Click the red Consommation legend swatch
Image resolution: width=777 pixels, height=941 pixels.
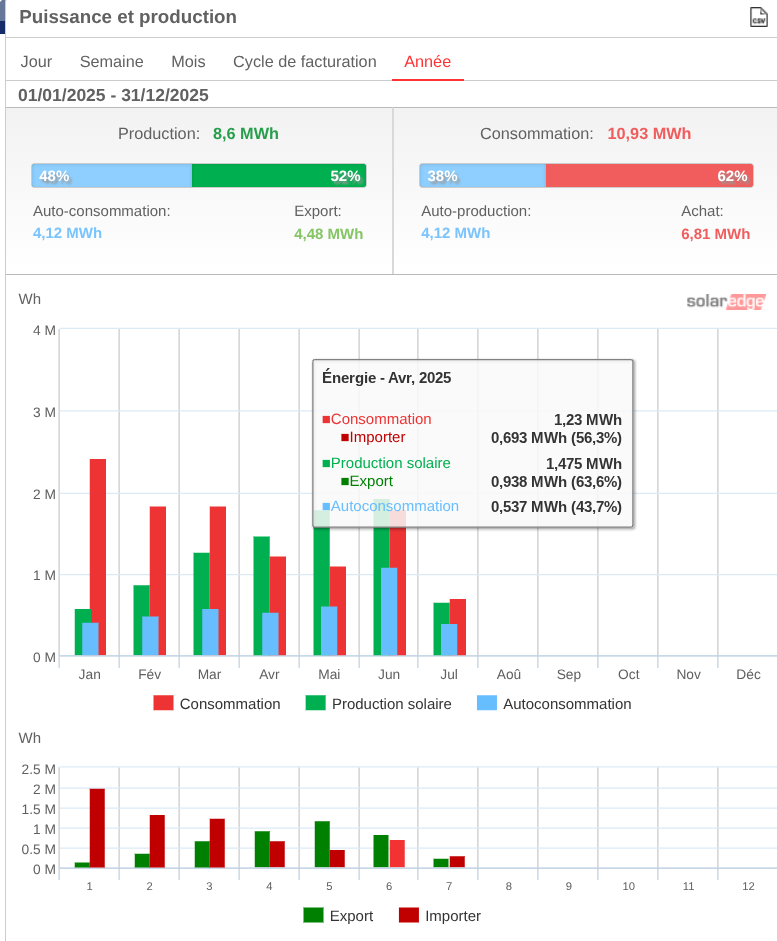coord(163,703)
